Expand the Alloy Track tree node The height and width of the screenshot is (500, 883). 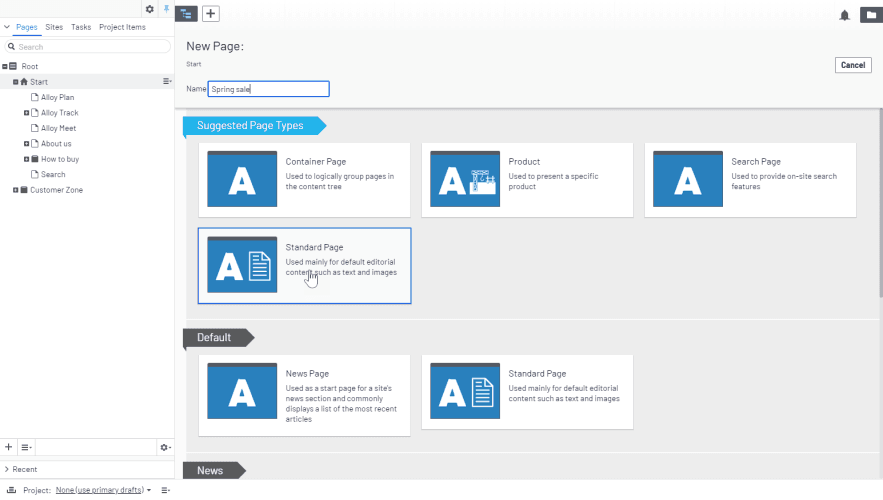click(26, 113)
